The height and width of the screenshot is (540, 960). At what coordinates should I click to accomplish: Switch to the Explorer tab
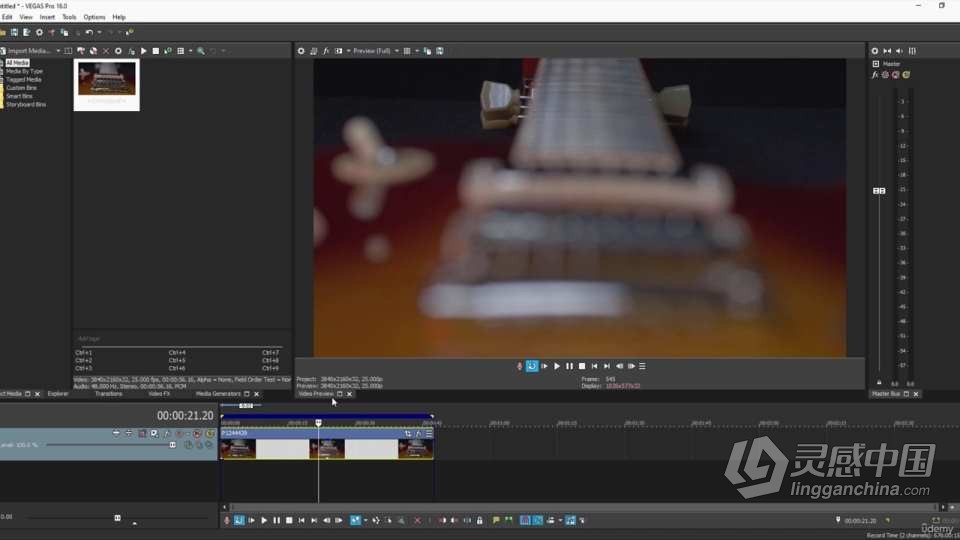[58, 394]
